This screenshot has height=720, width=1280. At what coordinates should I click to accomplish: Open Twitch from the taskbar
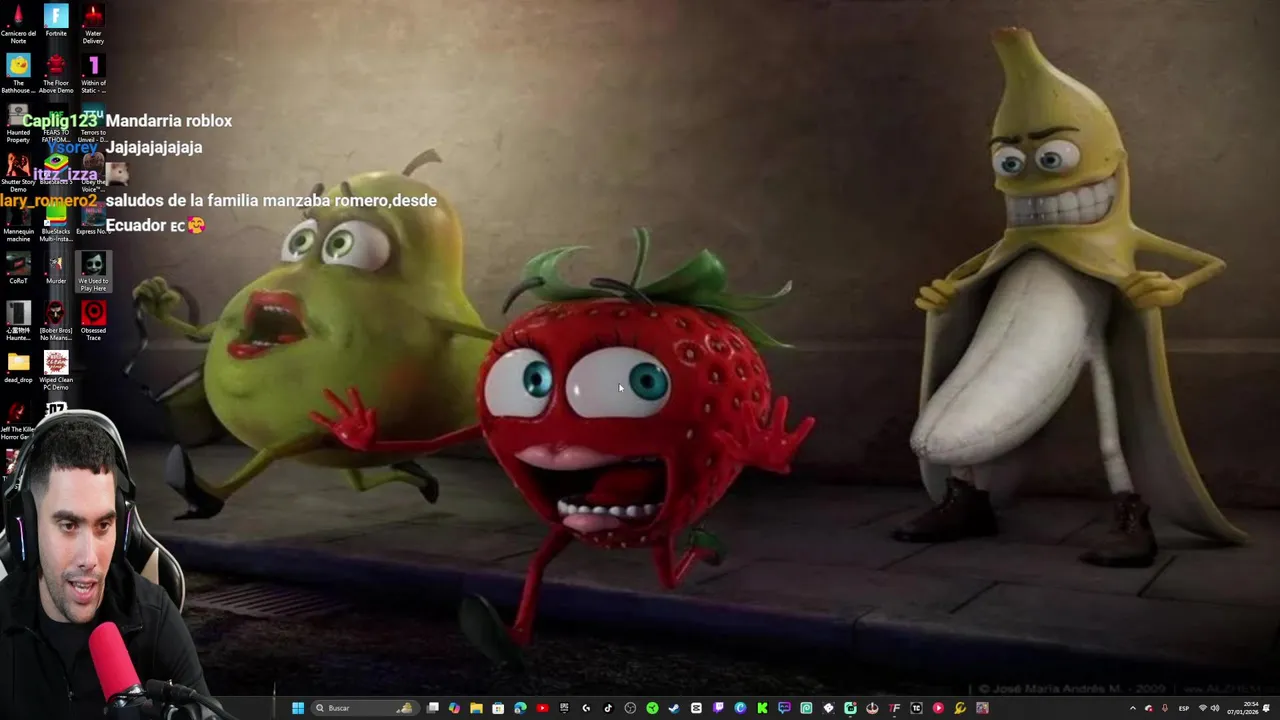(x=718, y=708)
